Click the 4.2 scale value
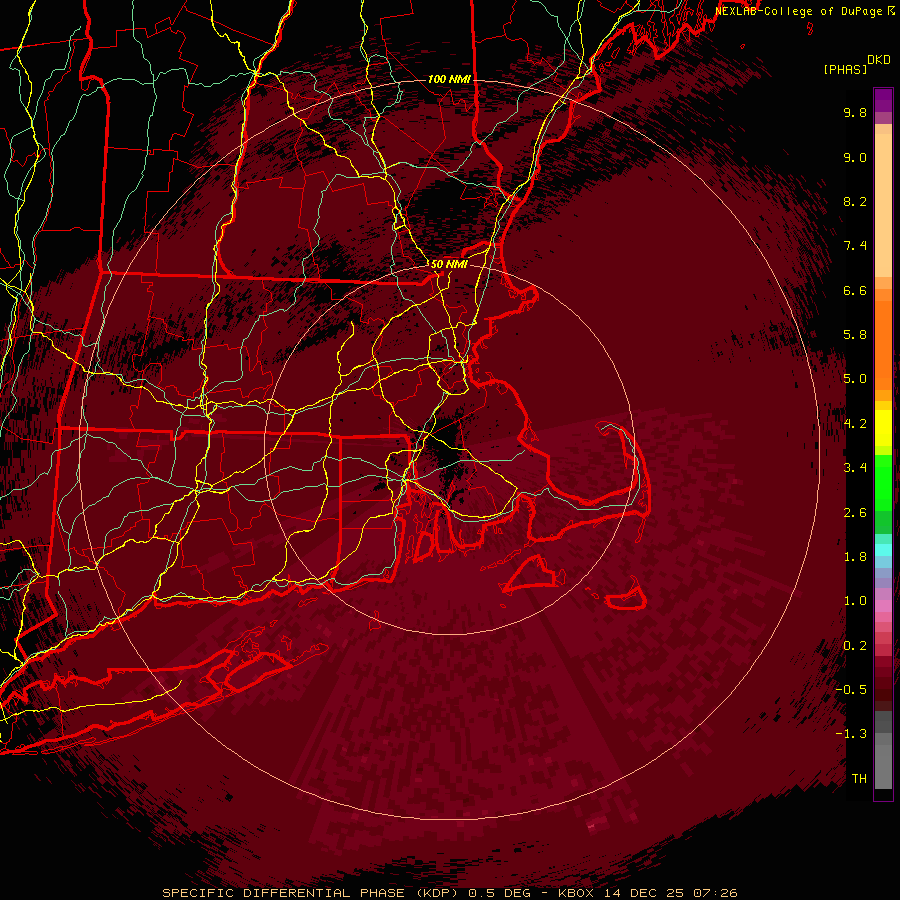This screenshot has height=900, width=900. (x=855, y=424)
